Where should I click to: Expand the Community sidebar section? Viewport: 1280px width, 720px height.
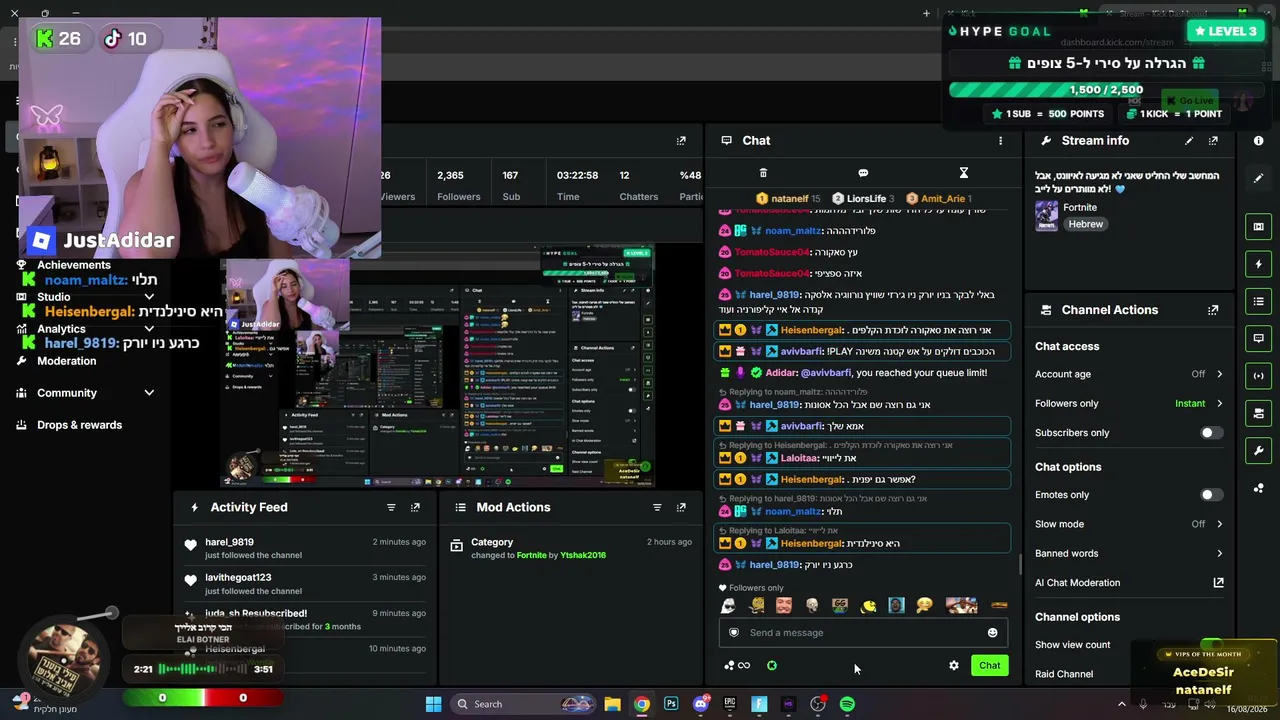pos(149,393)
